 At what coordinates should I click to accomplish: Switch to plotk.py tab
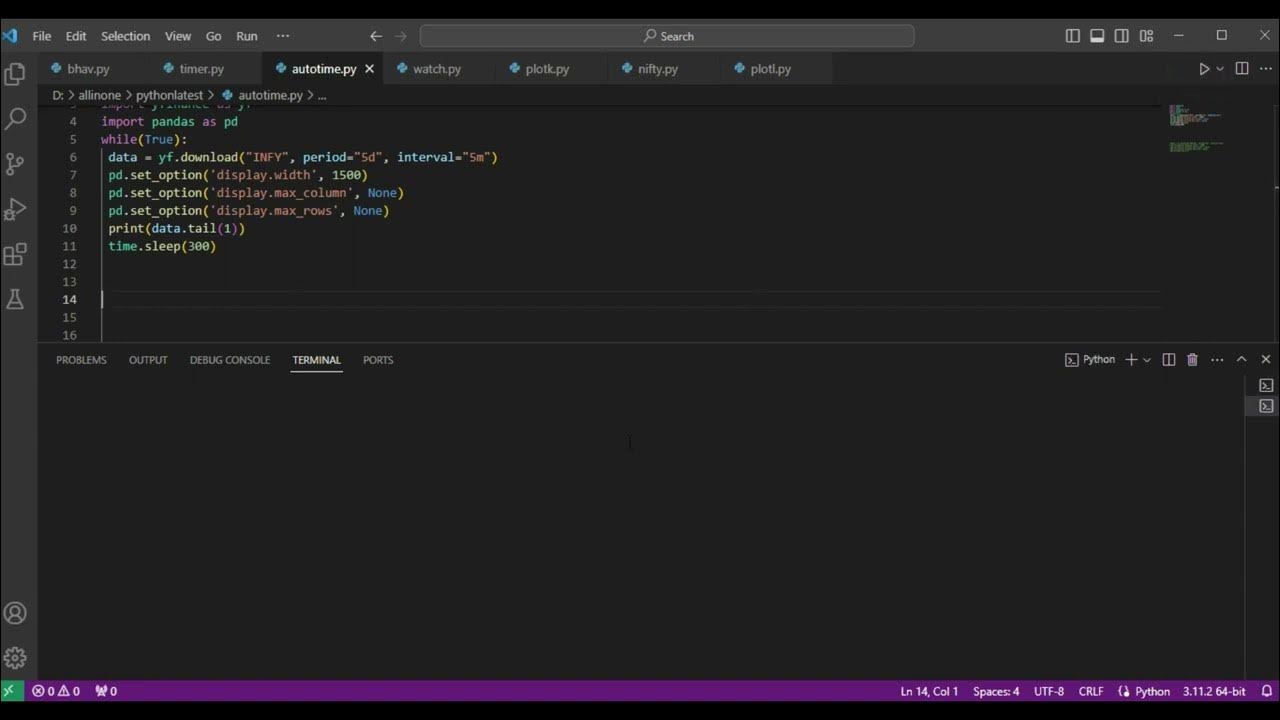547,69
